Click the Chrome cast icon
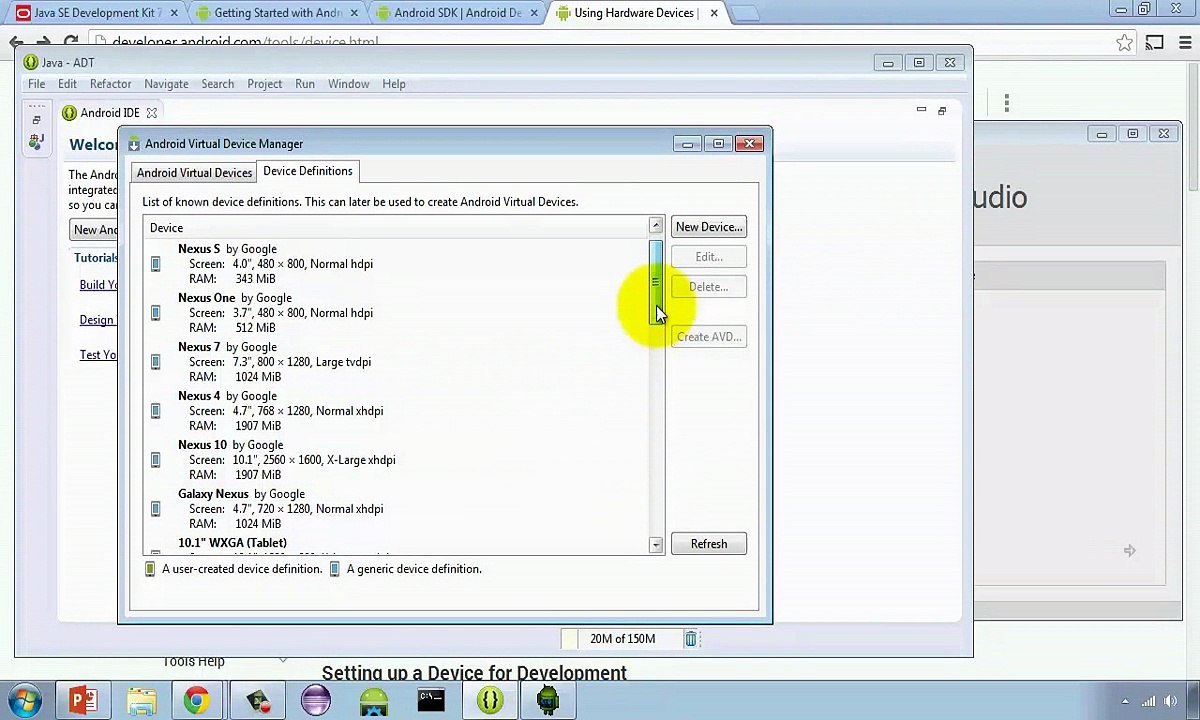1200x720 pixels. pos(1154,42)
